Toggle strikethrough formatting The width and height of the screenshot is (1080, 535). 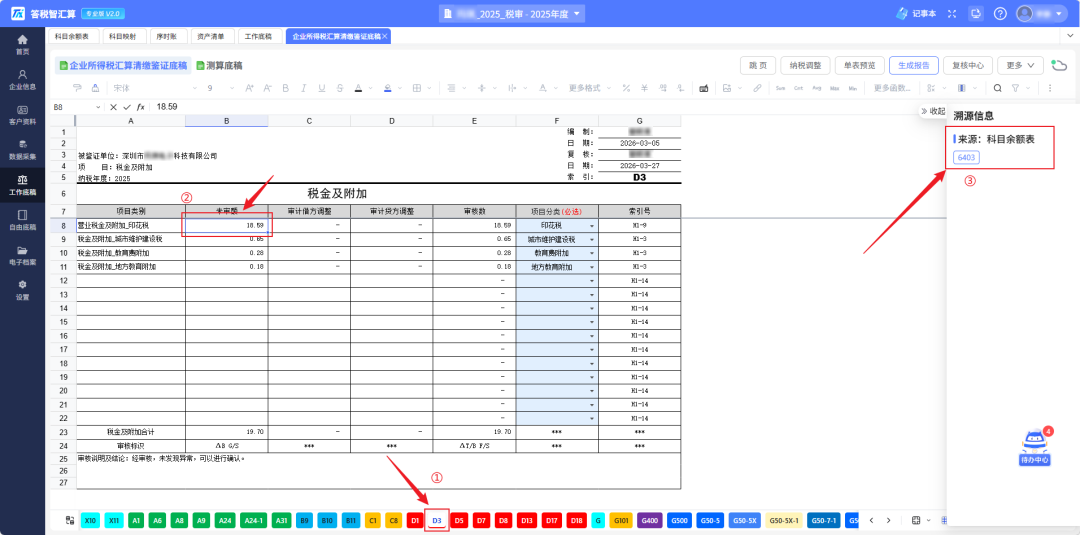[x=339, y=88]
